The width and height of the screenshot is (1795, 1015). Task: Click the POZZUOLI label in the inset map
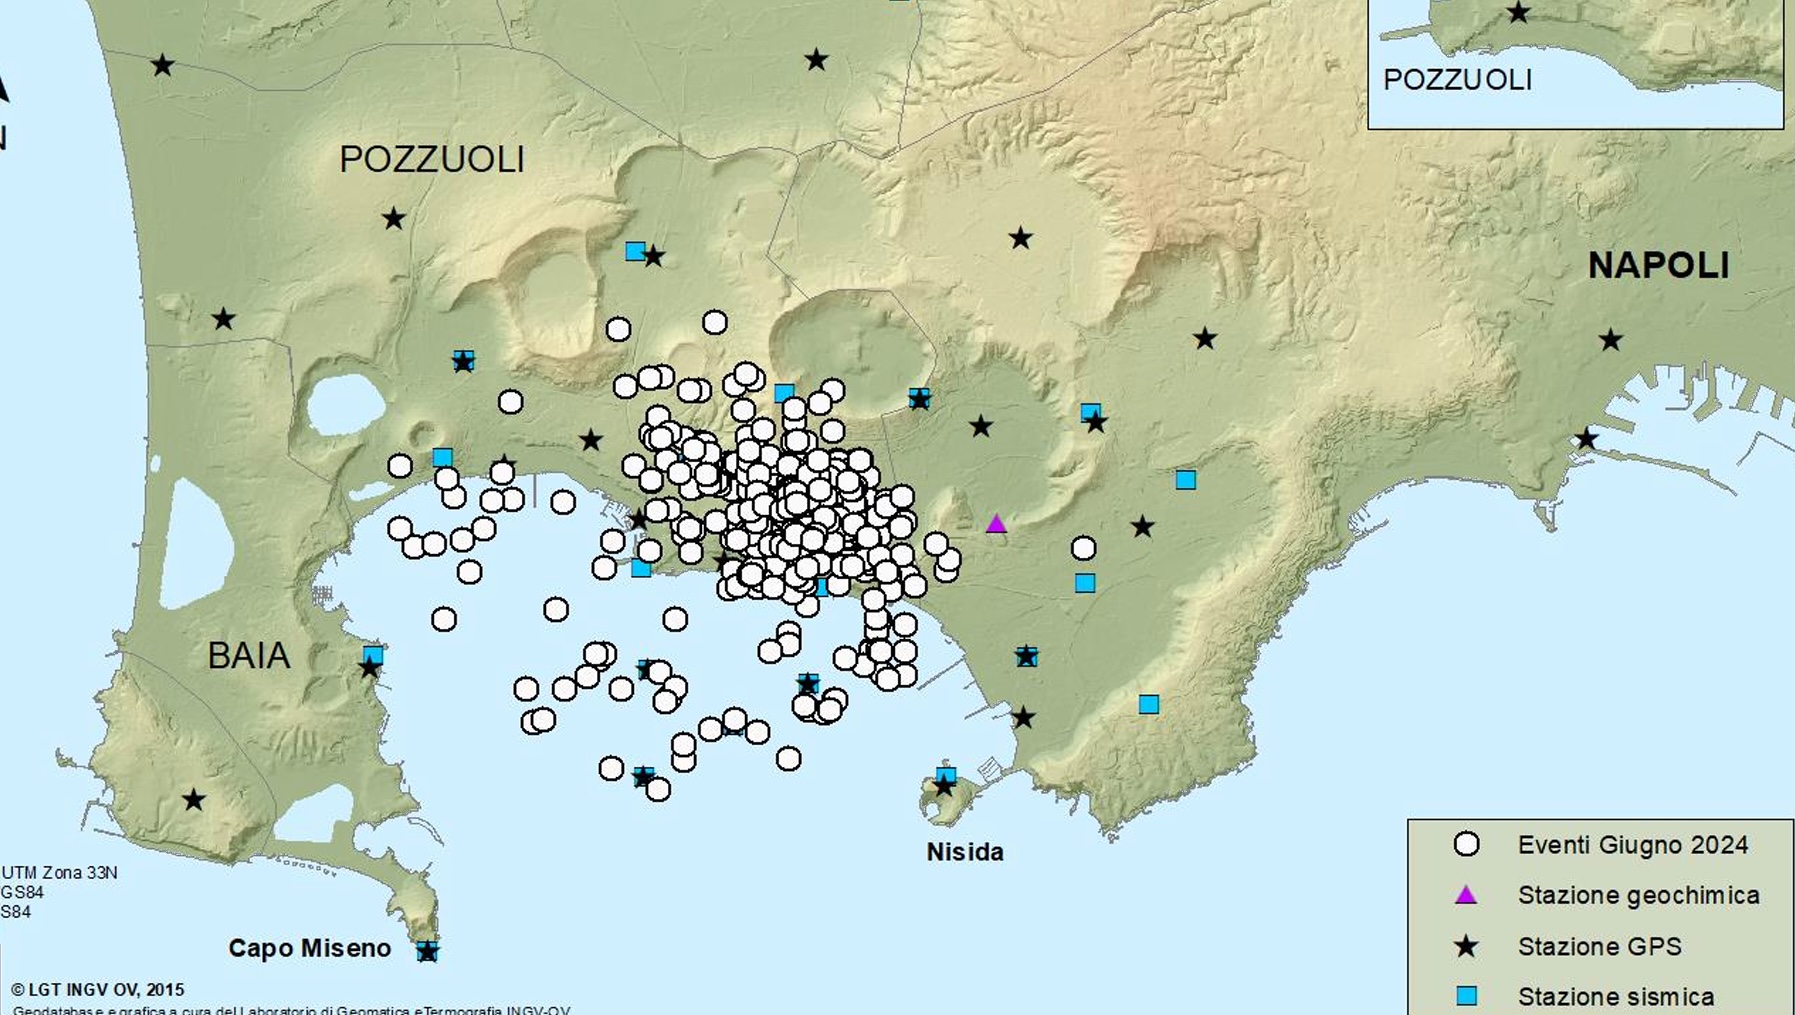pos(1457,80)
